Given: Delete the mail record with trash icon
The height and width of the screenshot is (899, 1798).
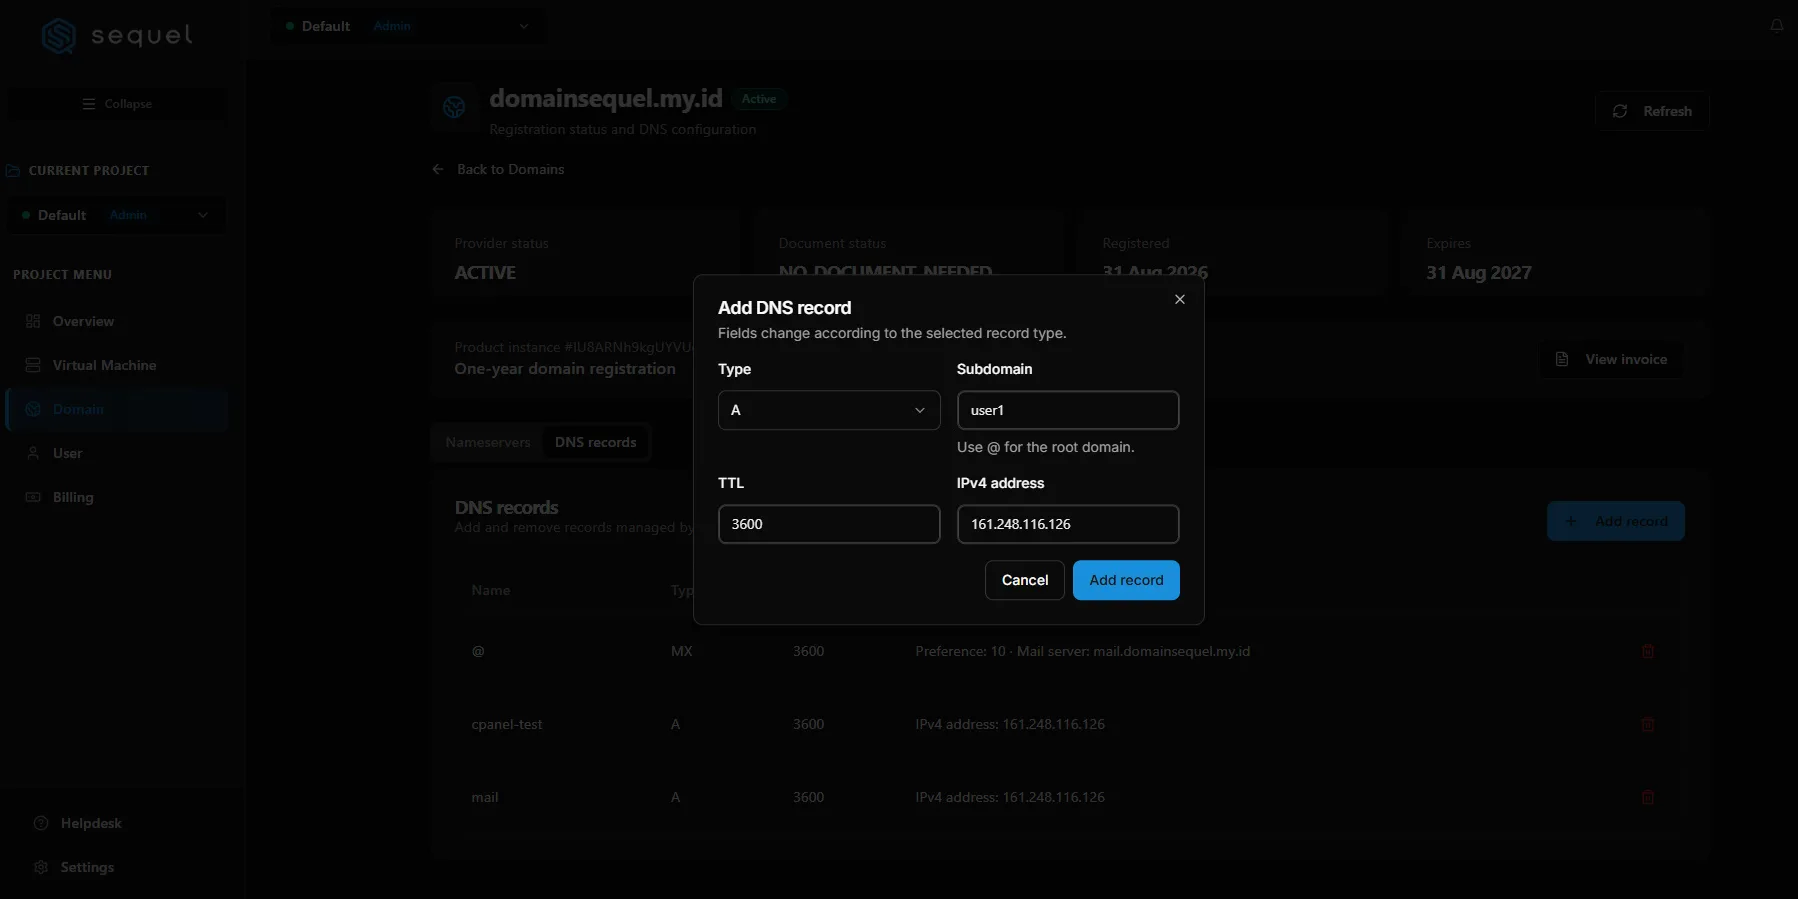Looking at the screenshot, I should coord(1648,797).
